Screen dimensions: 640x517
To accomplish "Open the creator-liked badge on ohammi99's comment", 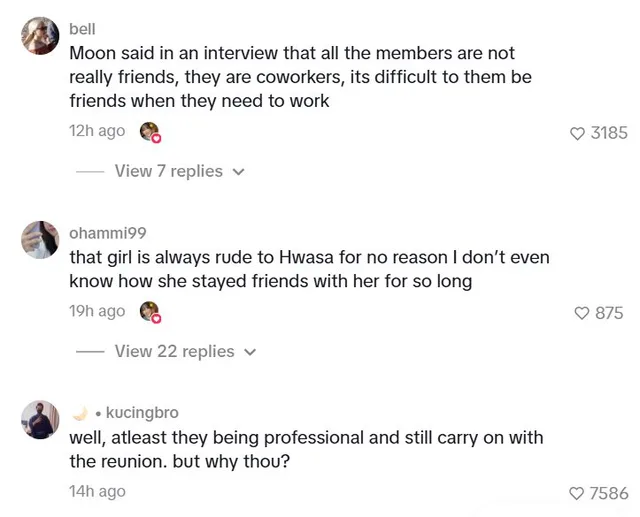I will click(x=150, y=312).
